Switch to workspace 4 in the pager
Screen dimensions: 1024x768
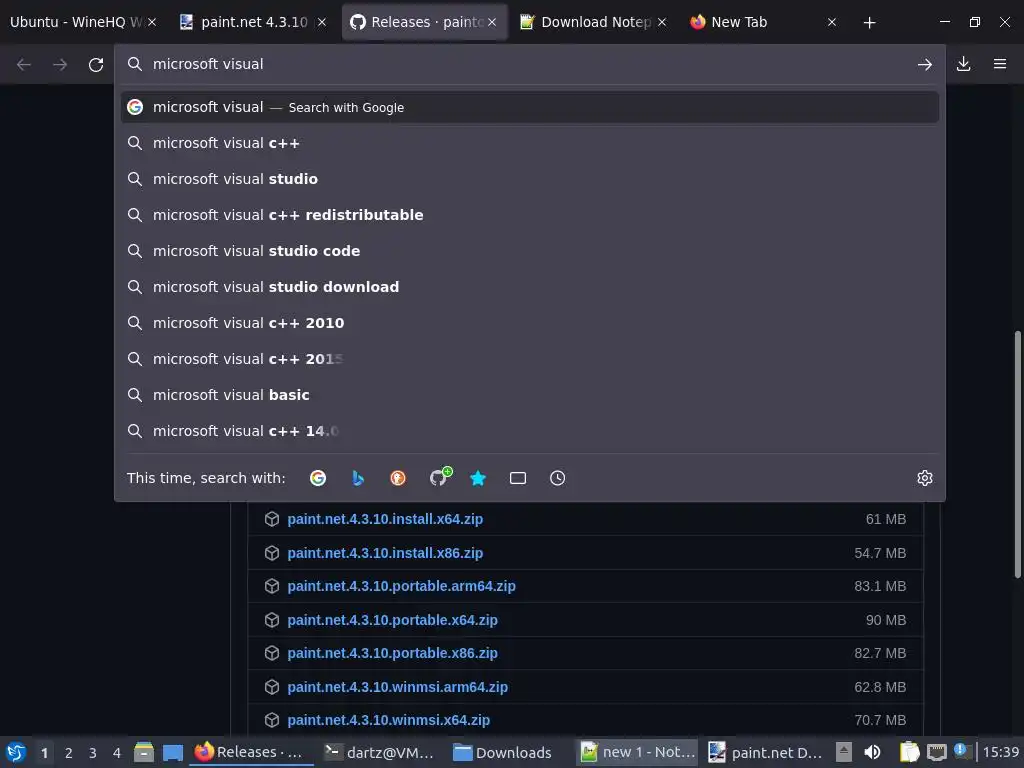[x=117, y=753]
